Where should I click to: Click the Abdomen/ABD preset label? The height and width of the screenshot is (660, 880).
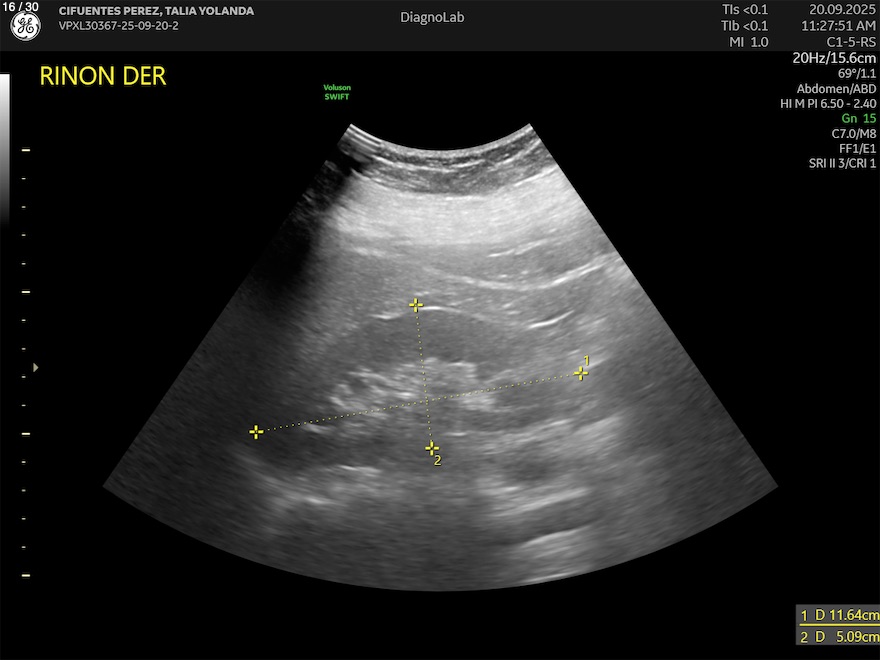click(x=841, y=88)
